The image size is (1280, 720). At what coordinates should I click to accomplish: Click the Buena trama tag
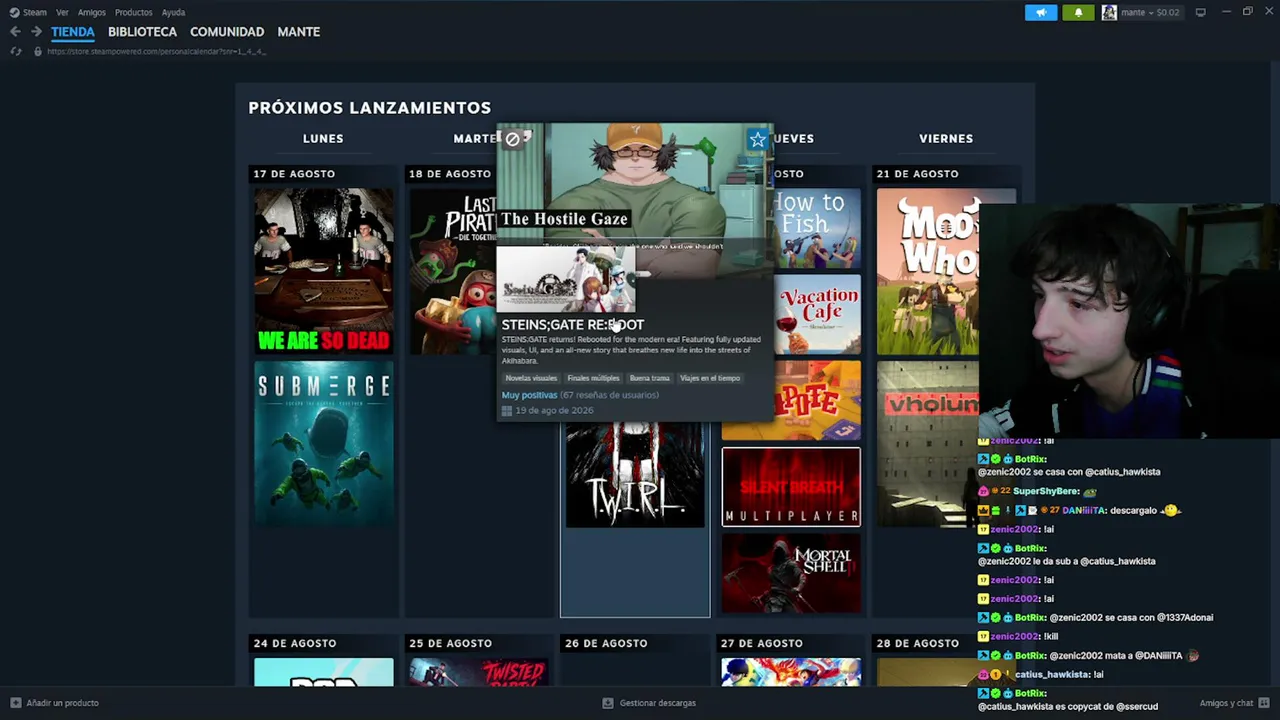coord(650,378)
